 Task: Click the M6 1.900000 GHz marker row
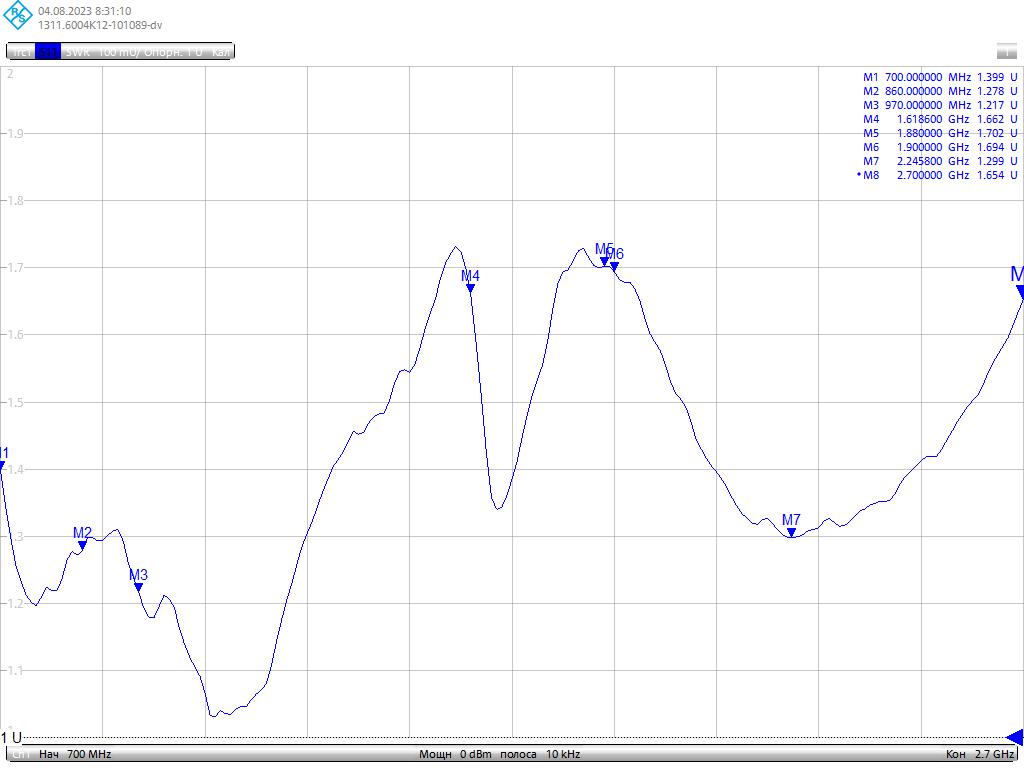tap(940, 148)
